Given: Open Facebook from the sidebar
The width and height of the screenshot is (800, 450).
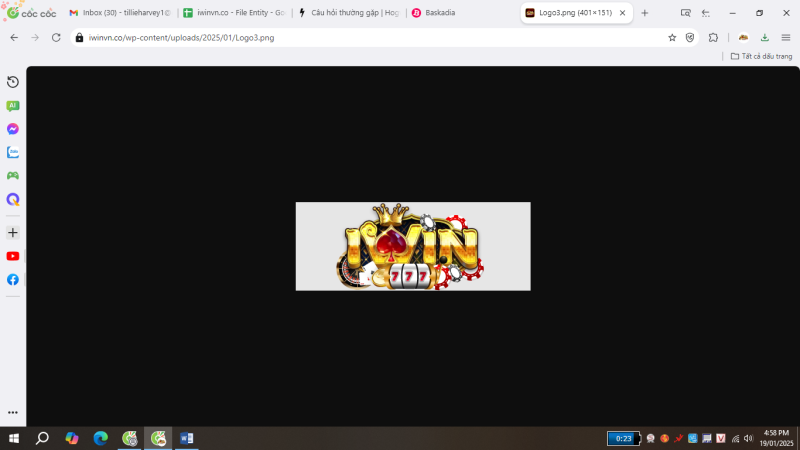Looking at the screenshot, I should pyautogui.click(x=13, y=279).
